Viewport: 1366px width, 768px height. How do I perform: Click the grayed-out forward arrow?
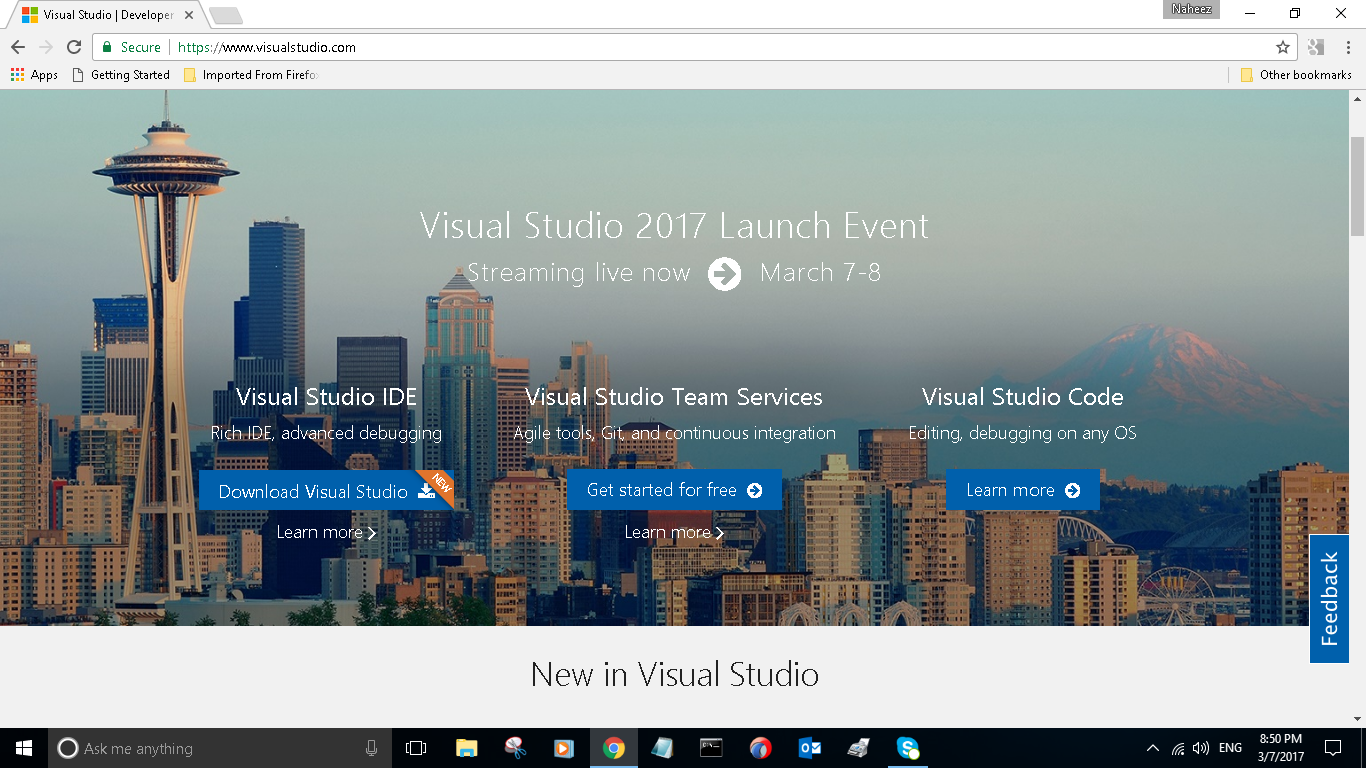(x=46, y=47)
